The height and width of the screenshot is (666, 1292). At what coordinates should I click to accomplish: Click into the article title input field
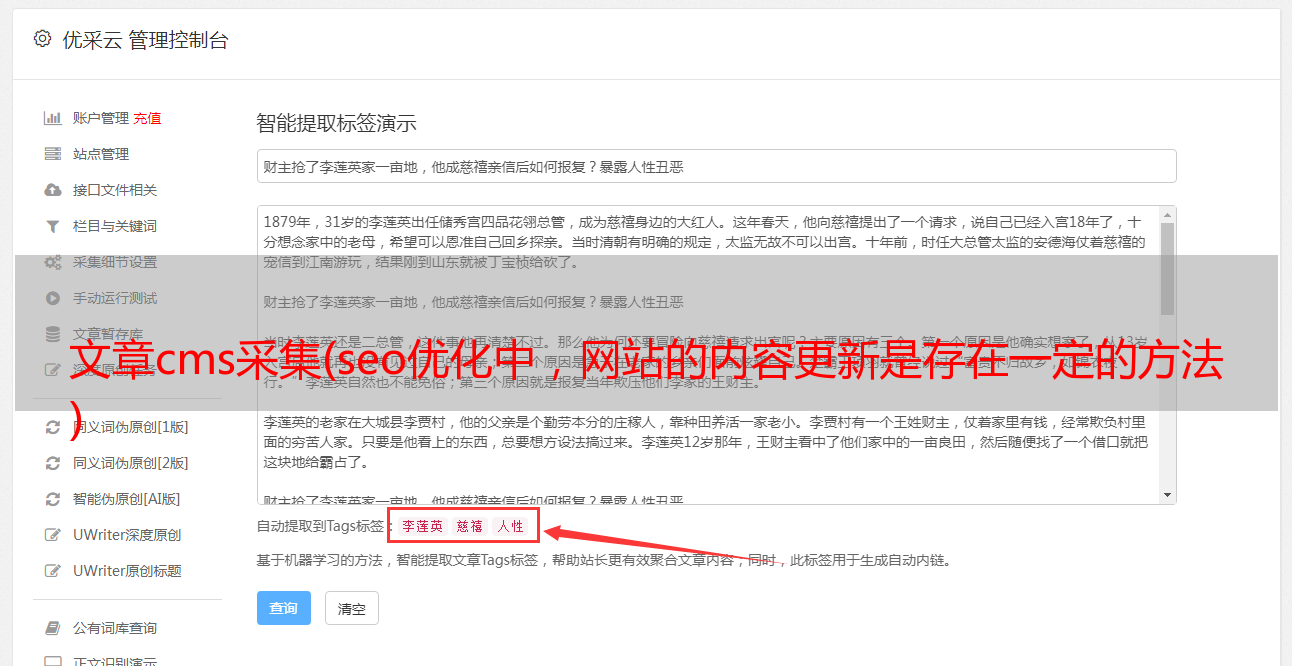[716, 166]
